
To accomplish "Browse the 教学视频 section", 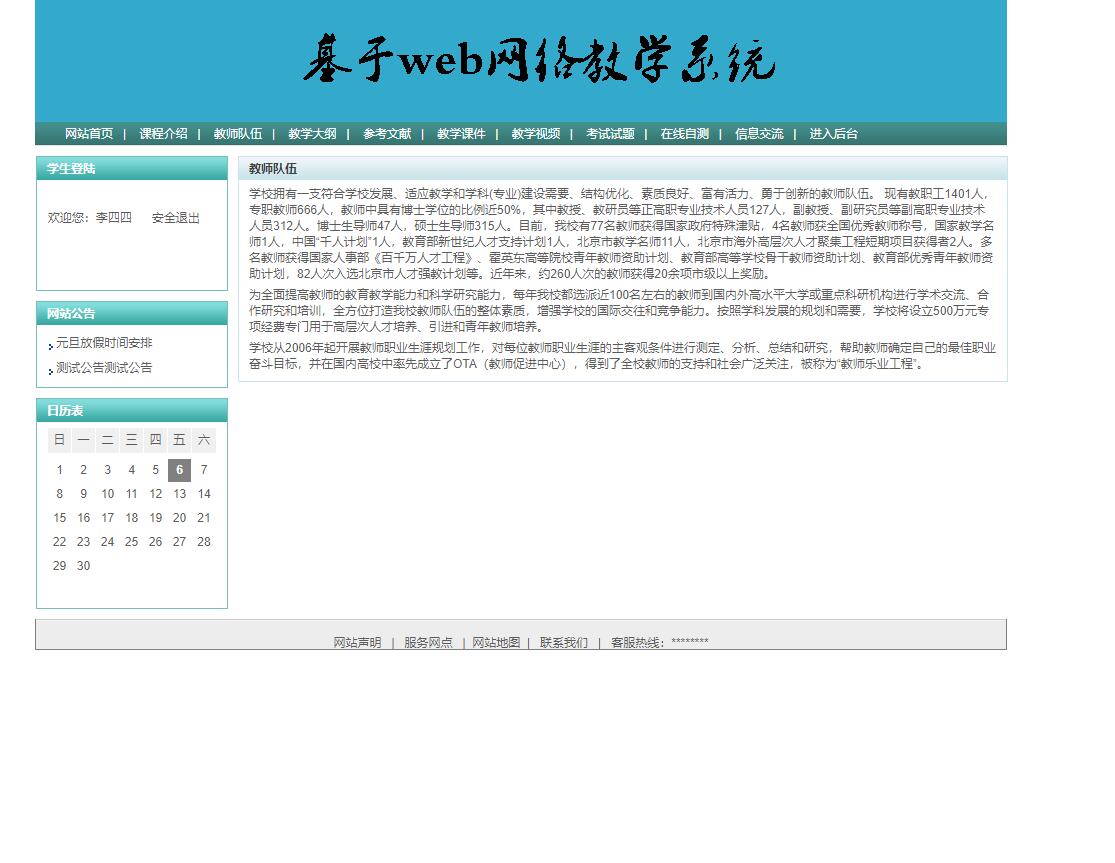I will 535,132.
